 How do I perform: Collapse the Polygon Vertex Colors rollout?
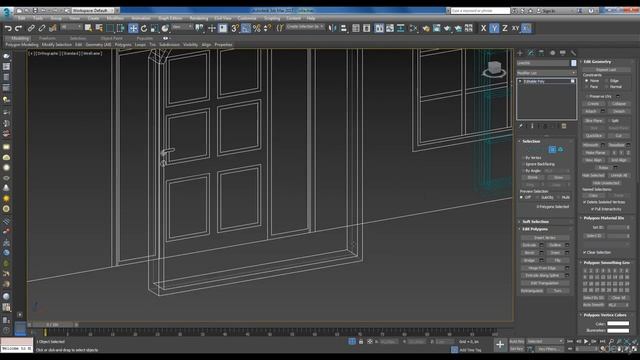pos(604,315)
